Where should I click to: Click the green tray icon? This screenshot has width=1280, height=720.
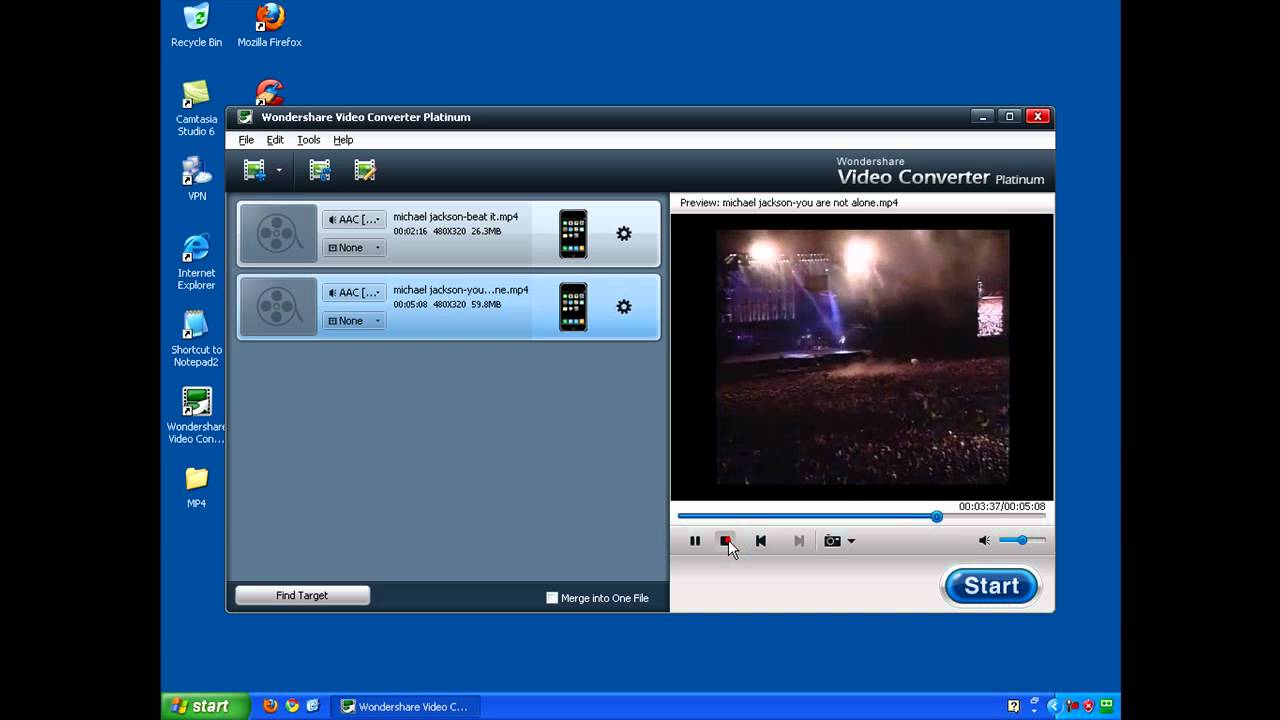(x=1107, y=706)
